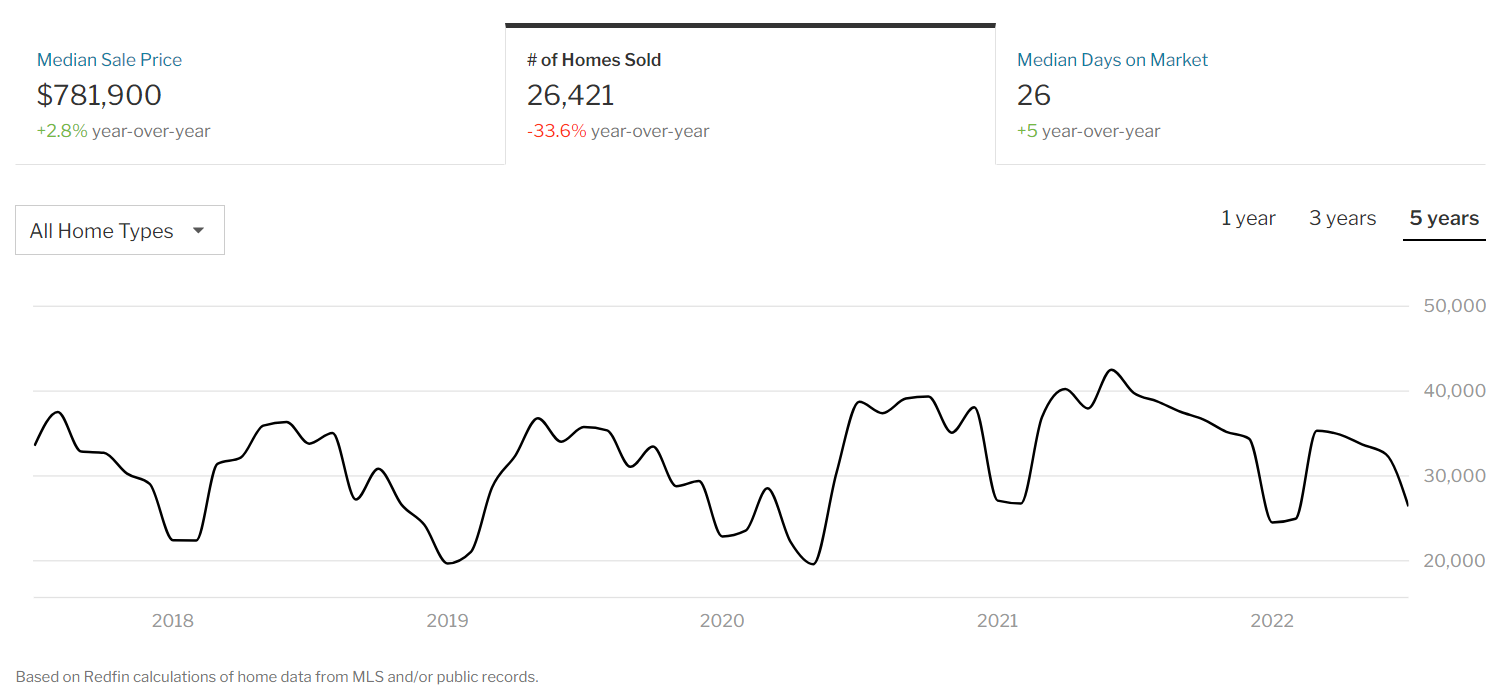Click the 50,000 gridline label
The image size is (1506, 700).
[x=1452, y=306]
